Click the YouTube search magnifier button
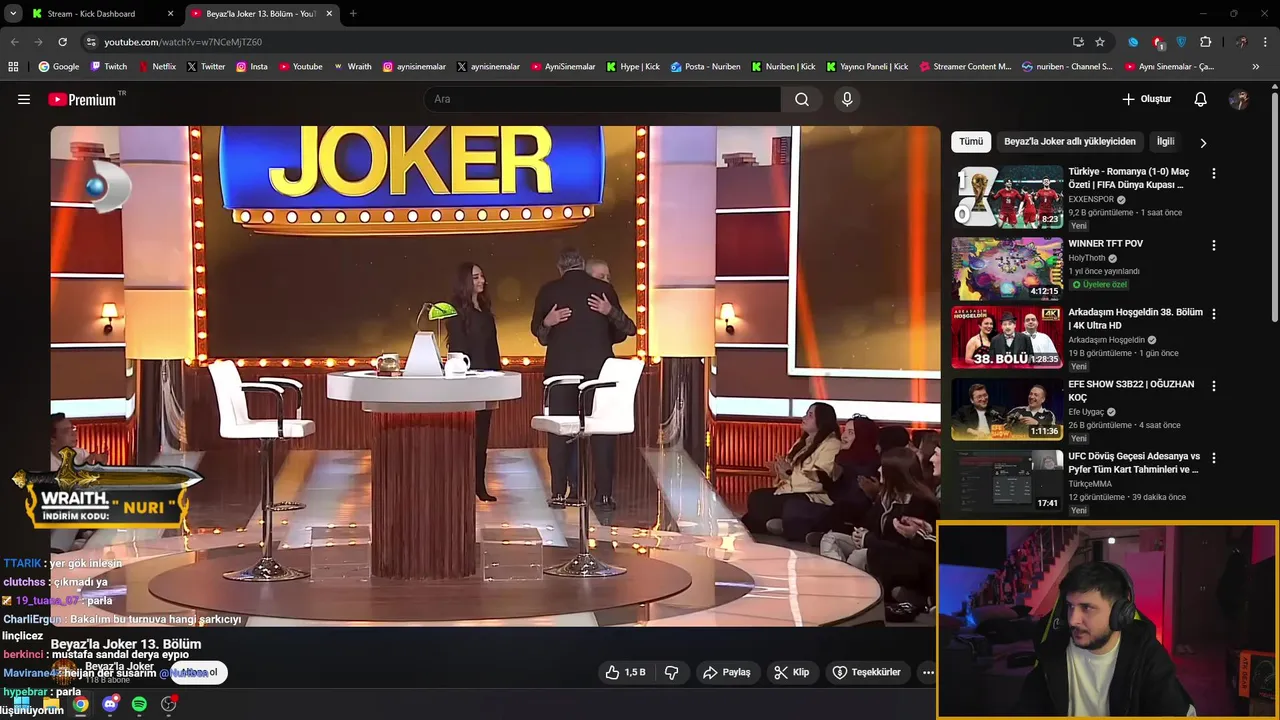 802,99
